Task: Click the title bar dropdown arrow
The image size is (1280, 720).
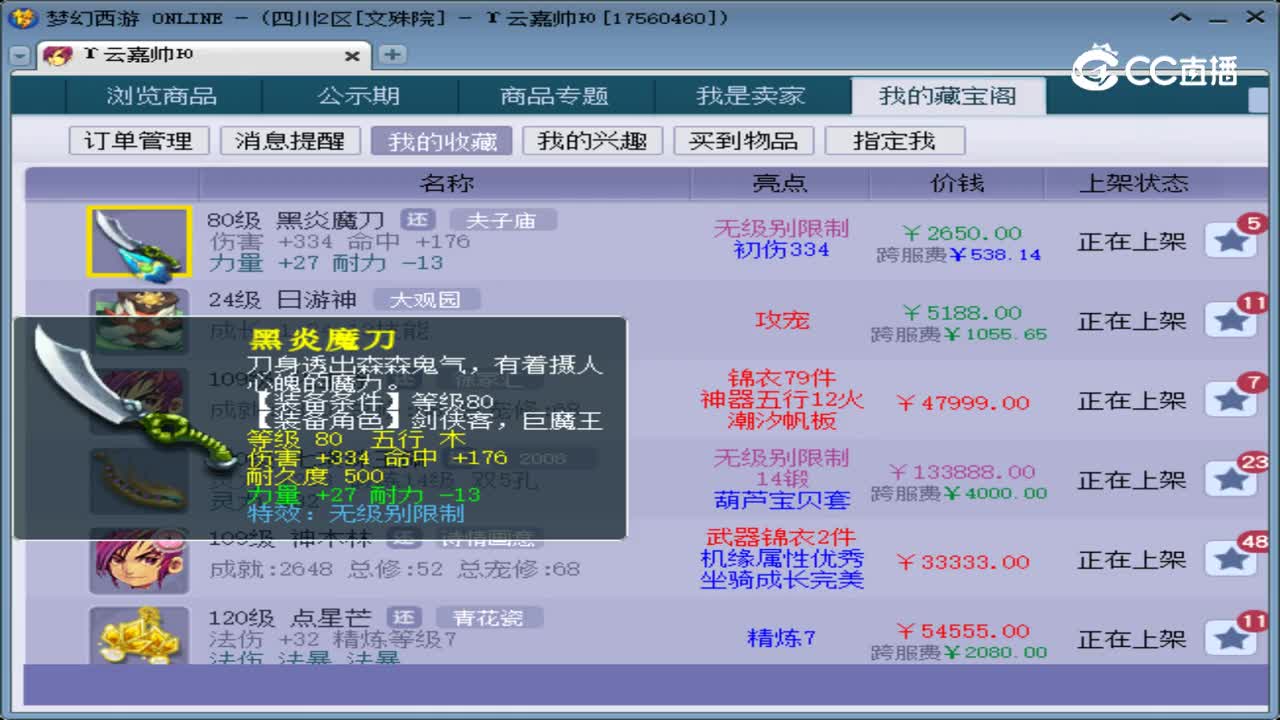Action: point(1183,19)
